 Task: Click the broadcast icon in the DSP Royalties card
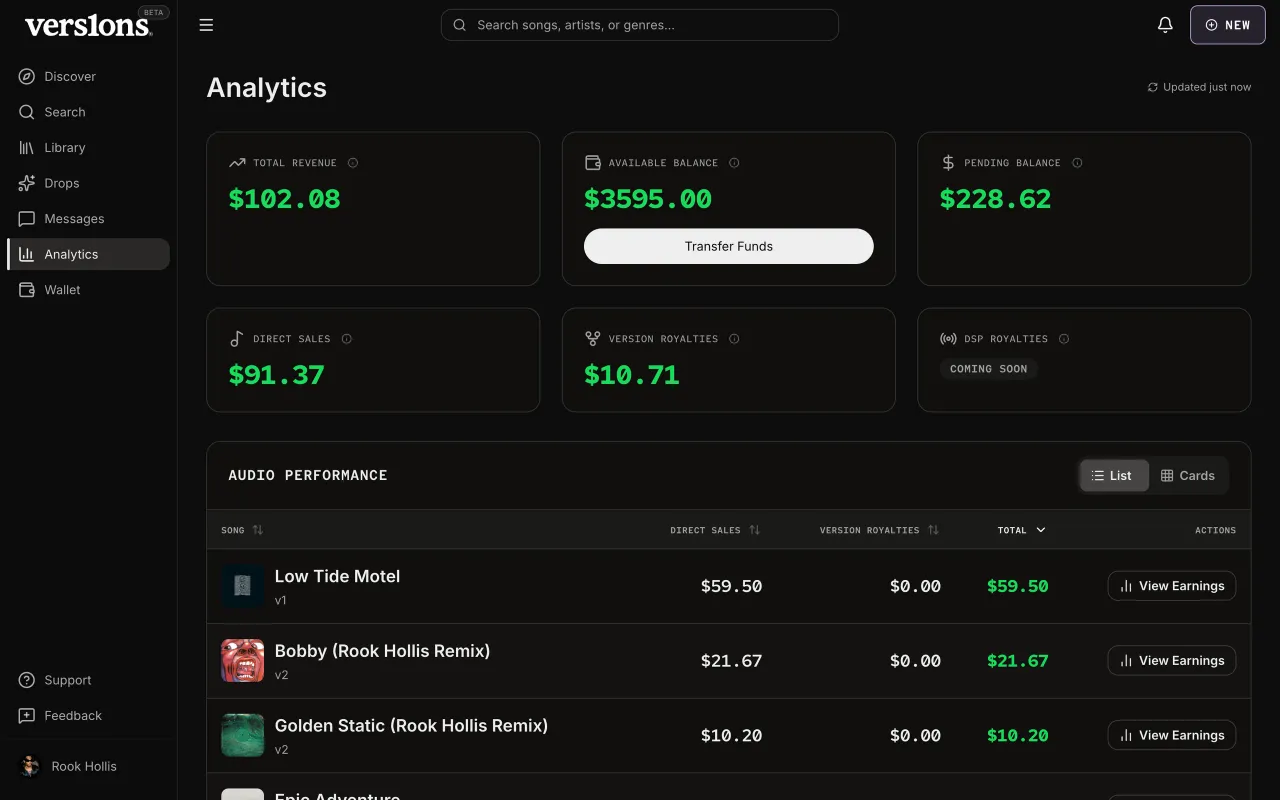(x=948, y=339)
